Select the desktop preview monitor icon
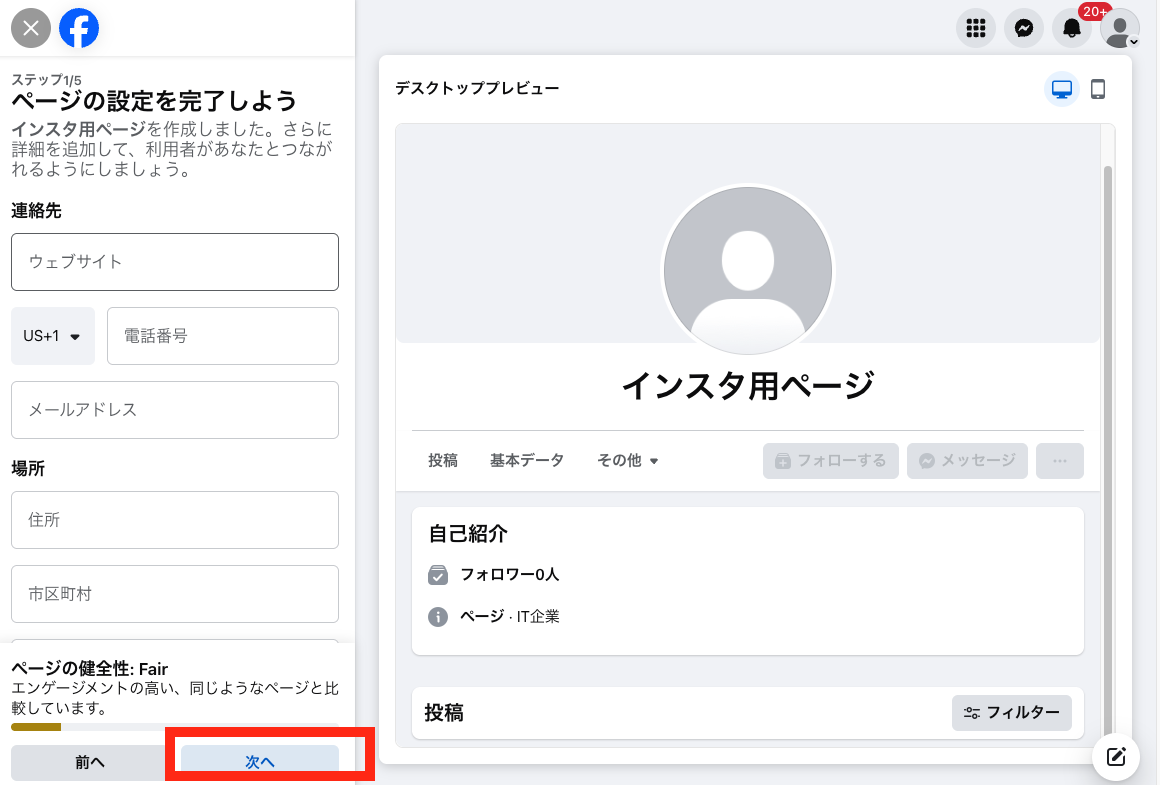Viewport: 1160px width, 785px height. [x=1061, y=89]
